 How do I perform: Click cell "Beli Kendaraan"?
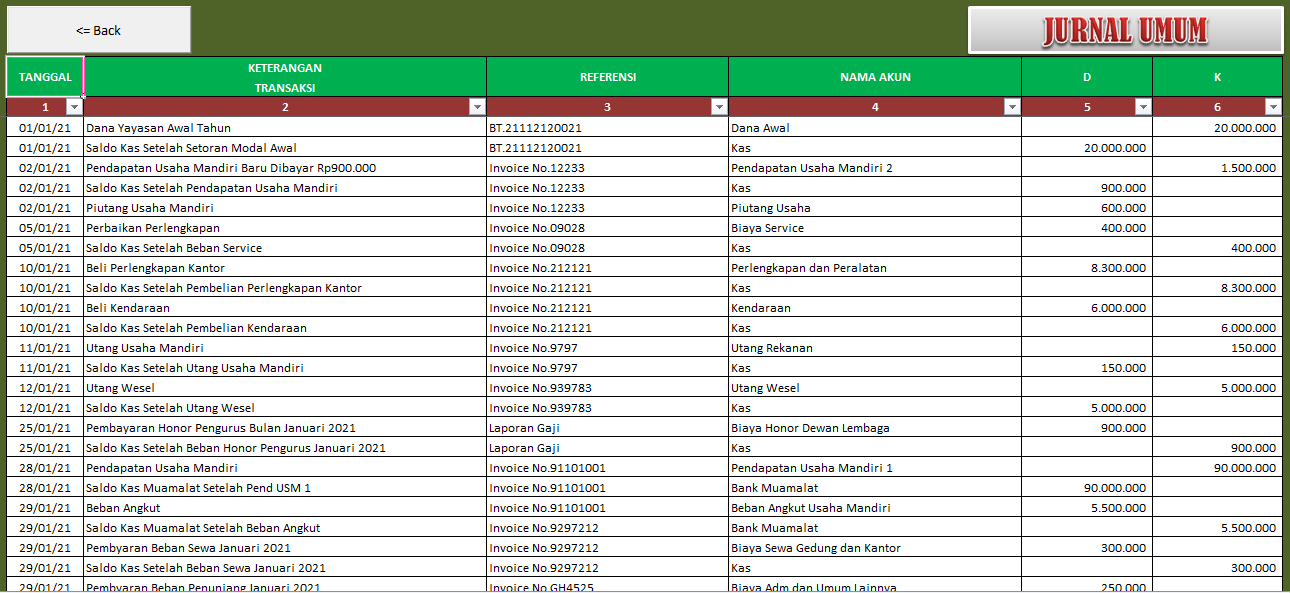[285, 308]
